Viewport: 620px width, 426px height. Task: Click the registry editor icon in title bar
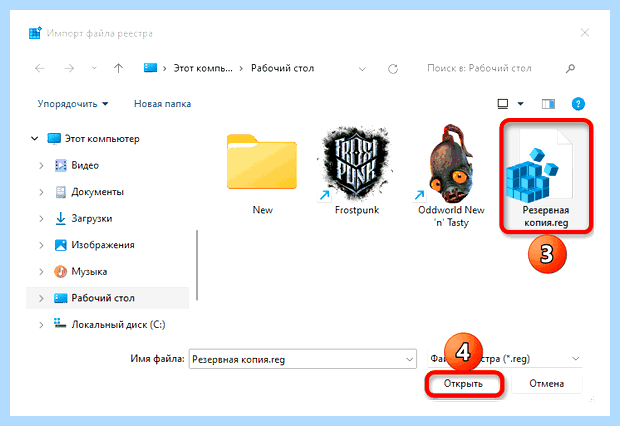pos(35,33)
